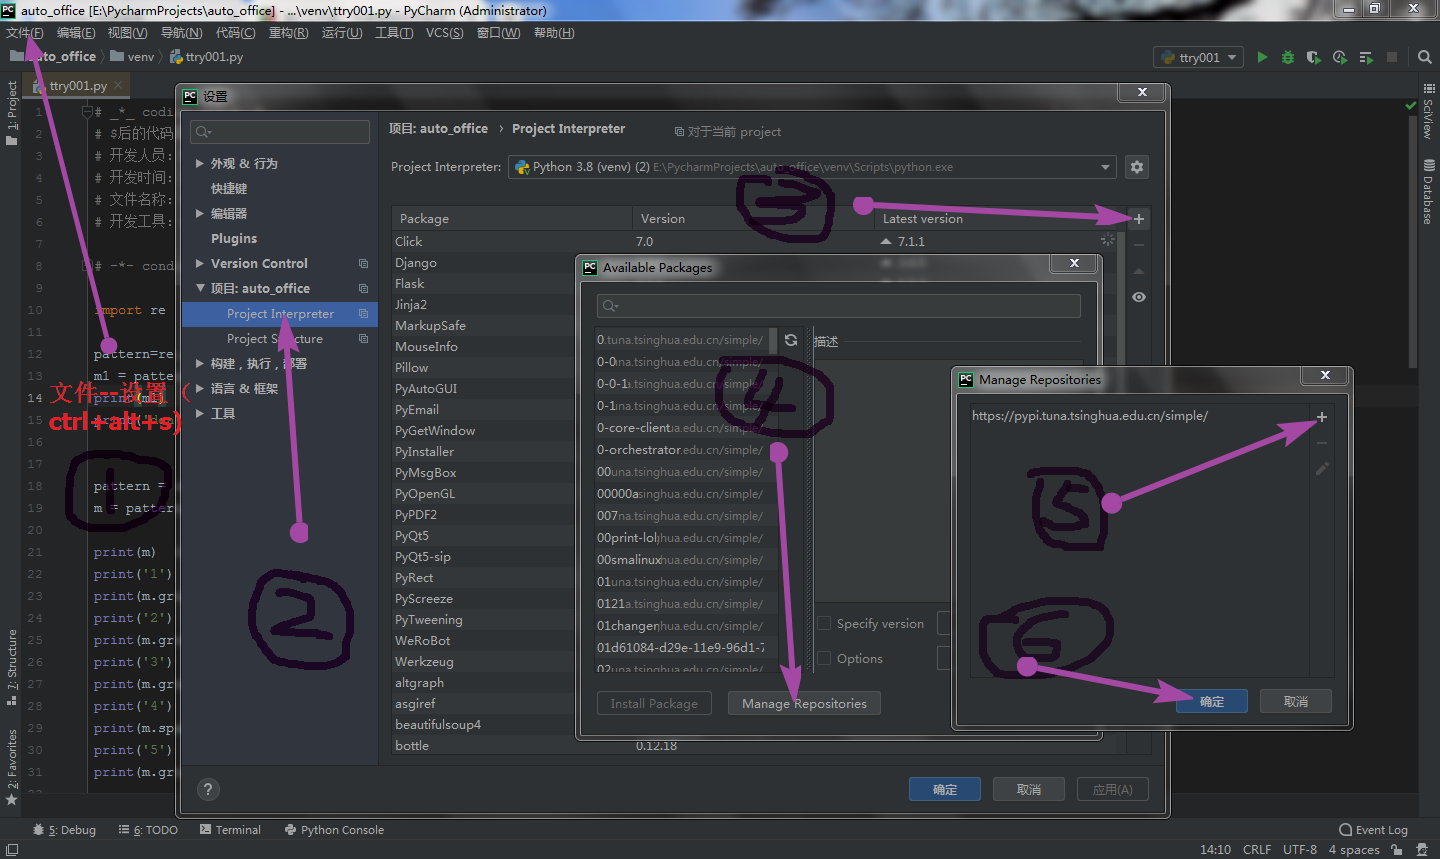Image resolution: width=1440 pixels, height=859 pixels.
Task: Run the ttry001 configuration
Action: click(1262, 57)
